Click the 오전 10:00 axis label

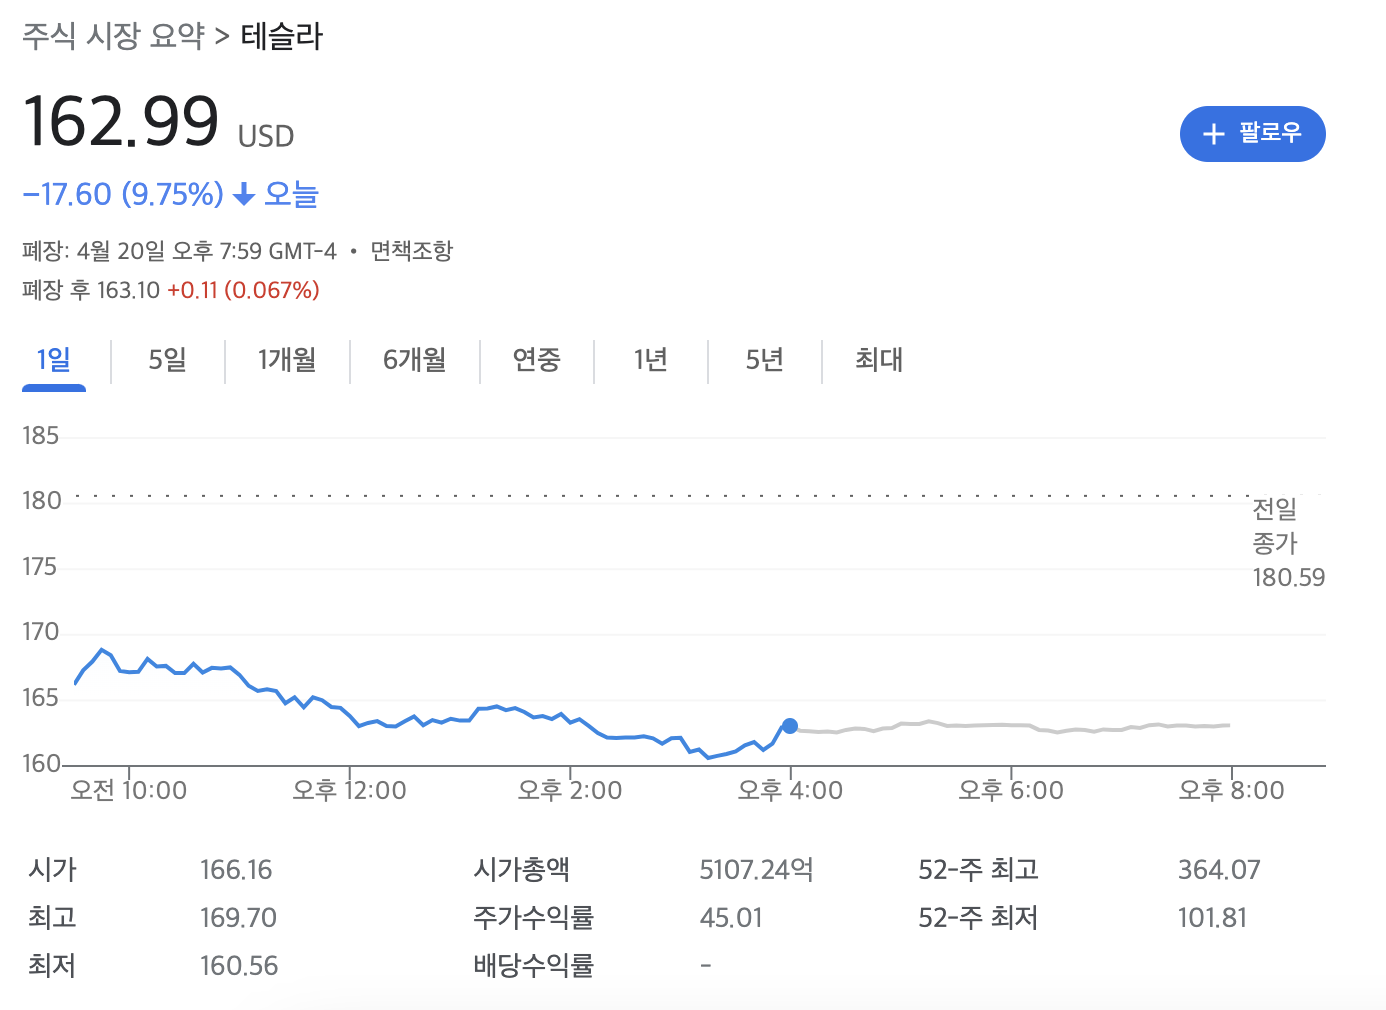tap(128, 791)
